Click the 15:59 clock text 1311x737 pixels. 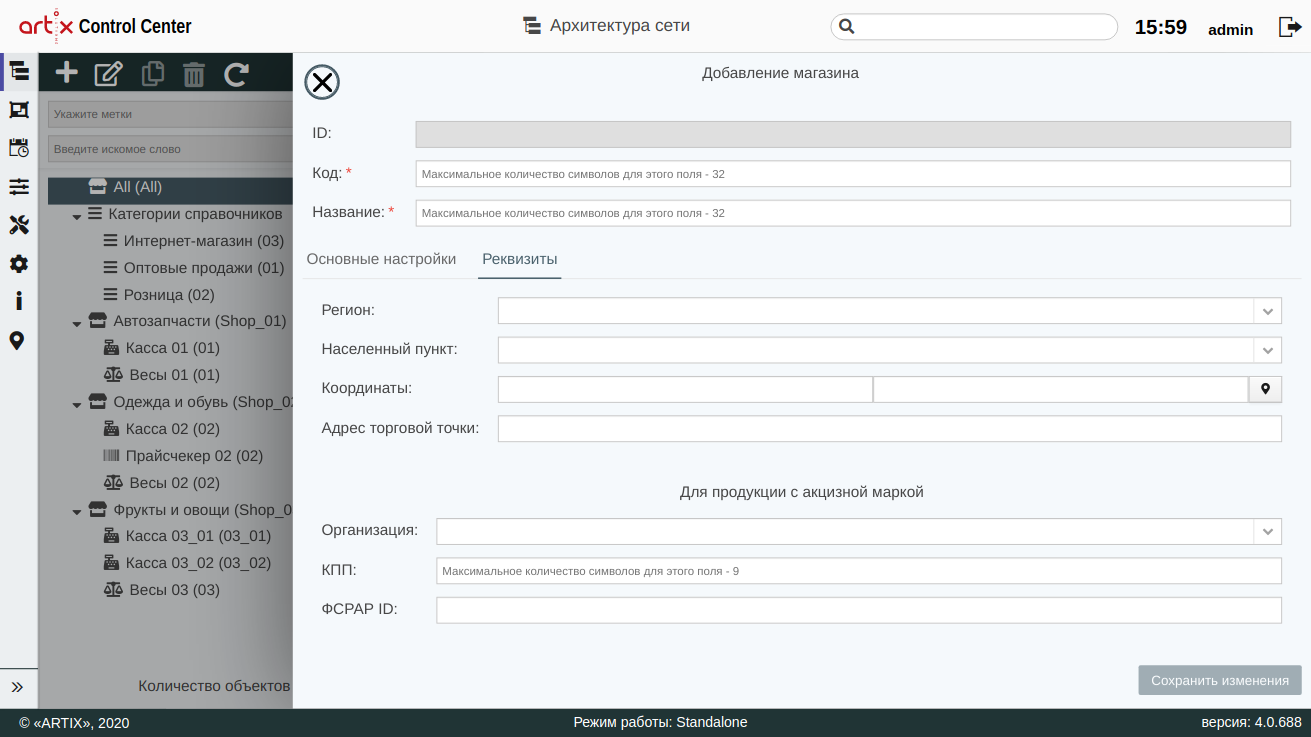coord(1161,27)
